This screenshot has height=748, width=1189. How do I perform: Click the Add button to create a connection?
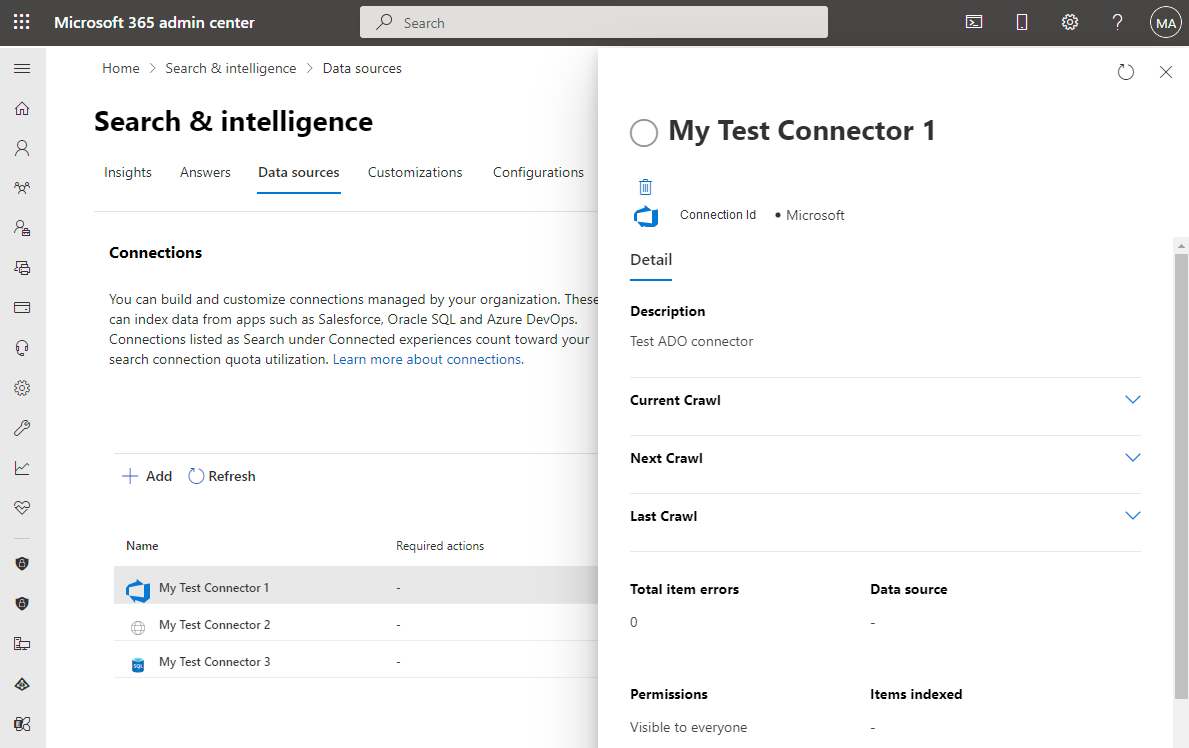[146, 475]
